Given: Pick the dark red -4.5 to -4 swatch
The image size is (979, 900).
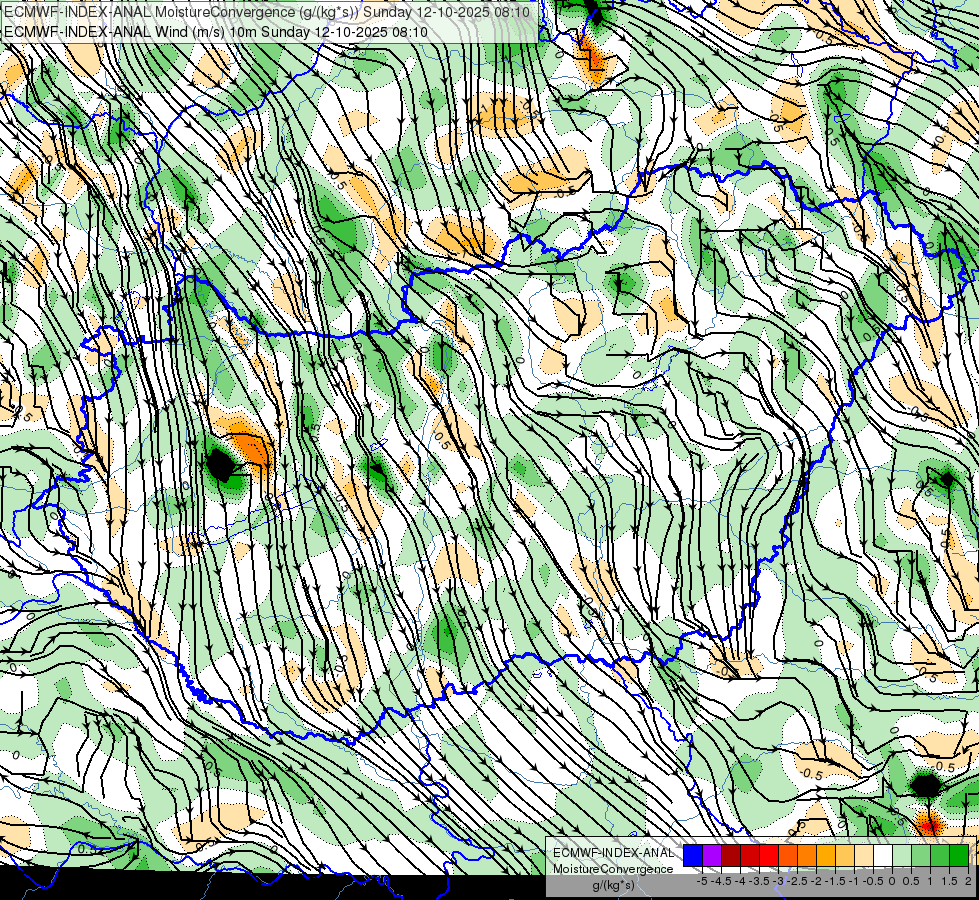Looking at the screenshot, I should 731,856.
